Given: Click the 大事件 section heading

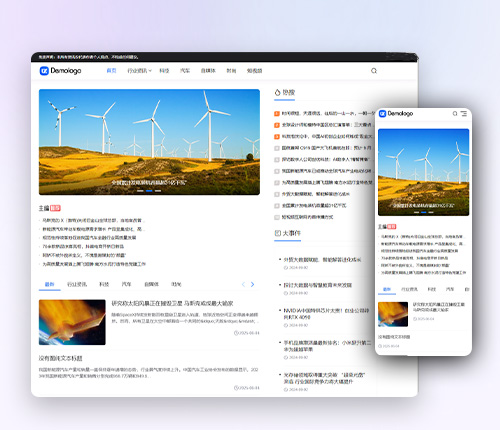Looking at the screenshot, I should point(292,233).
